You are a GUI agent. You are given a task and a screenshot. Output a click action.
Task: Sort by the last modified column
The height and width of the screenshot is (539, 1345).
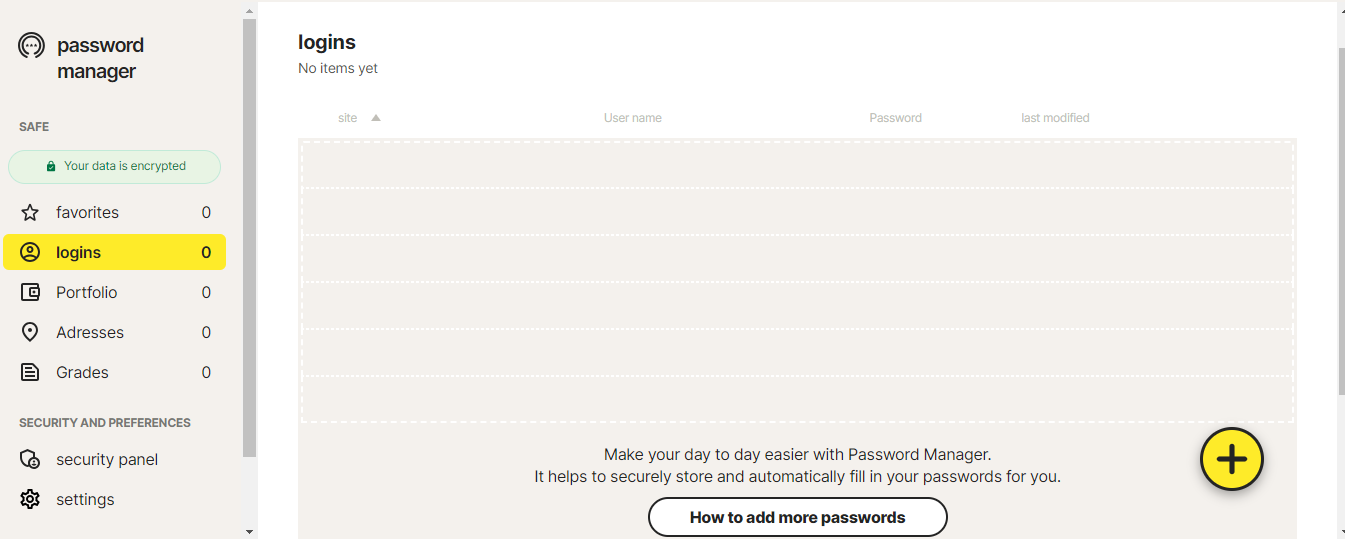pos(1055,118)
